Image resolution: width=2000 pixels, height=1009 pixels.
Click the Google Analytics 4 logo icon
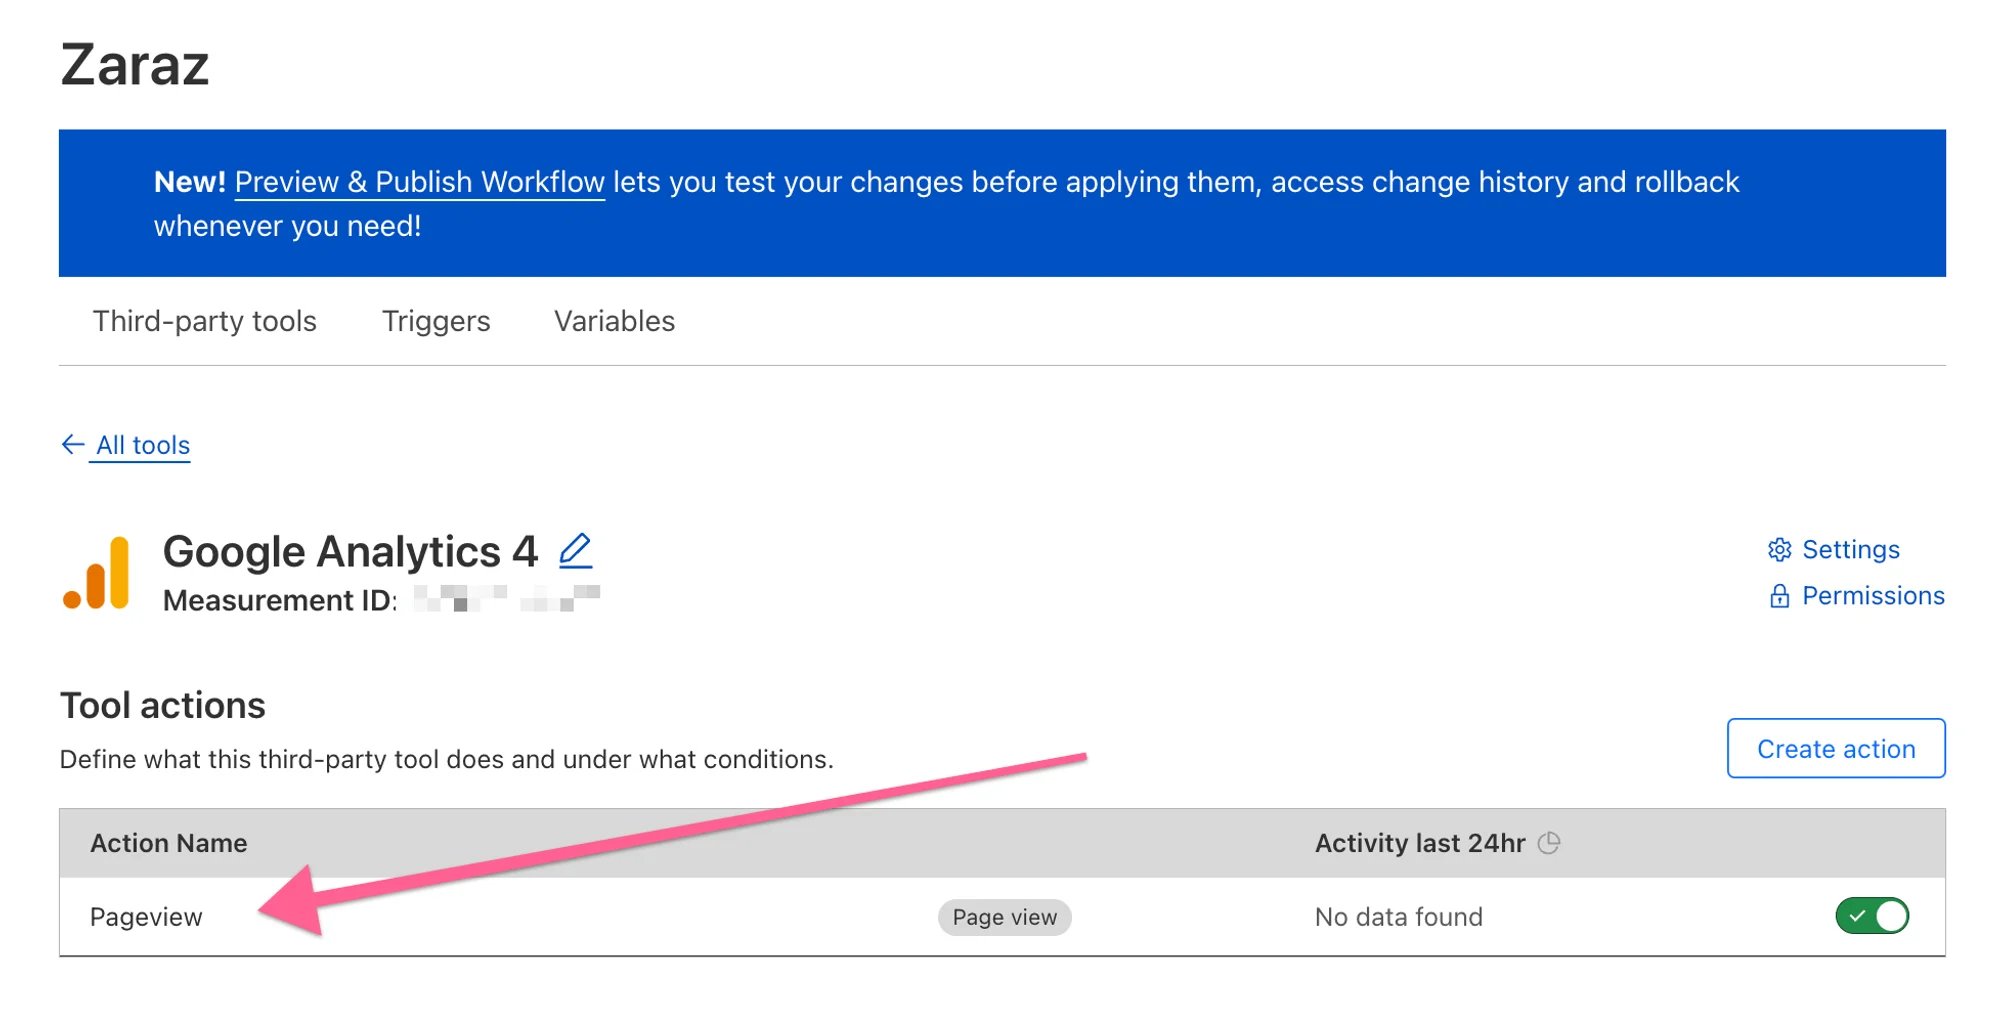(100, 570)
